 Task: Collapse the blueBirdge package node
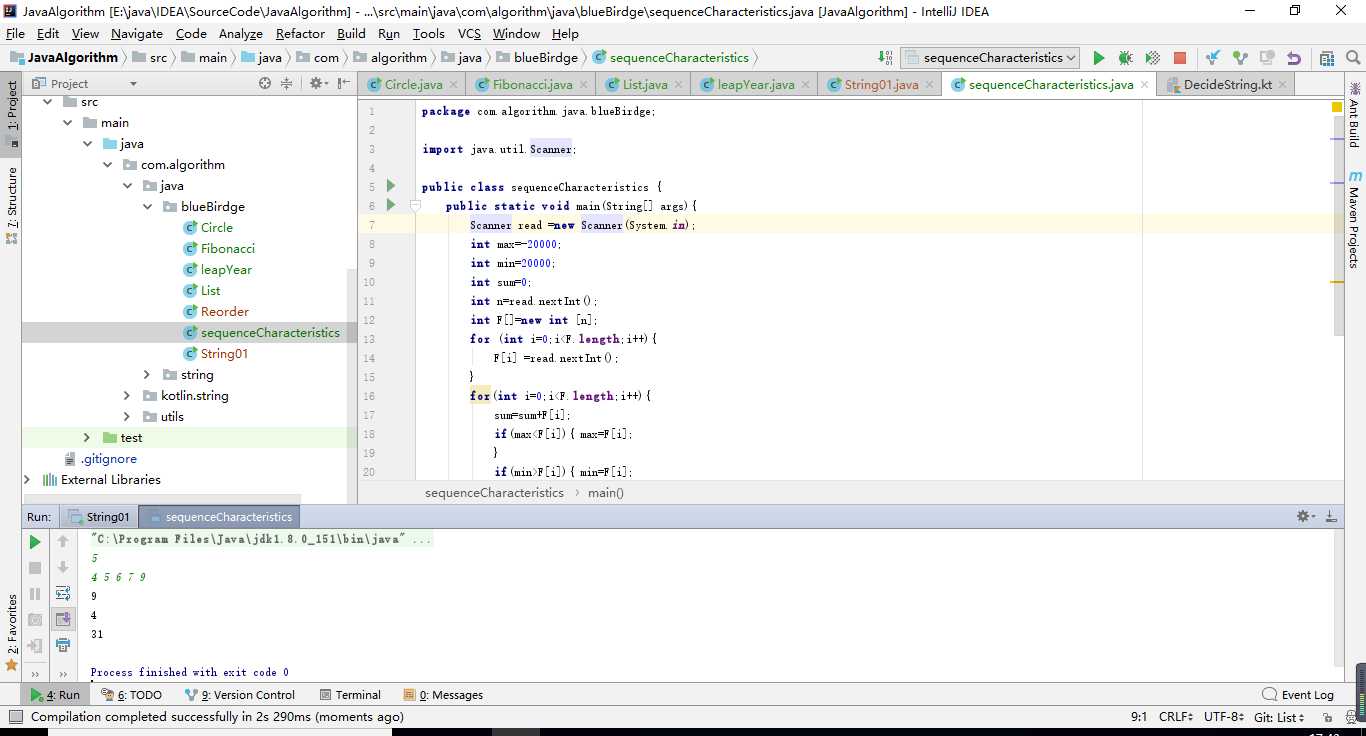147,207
